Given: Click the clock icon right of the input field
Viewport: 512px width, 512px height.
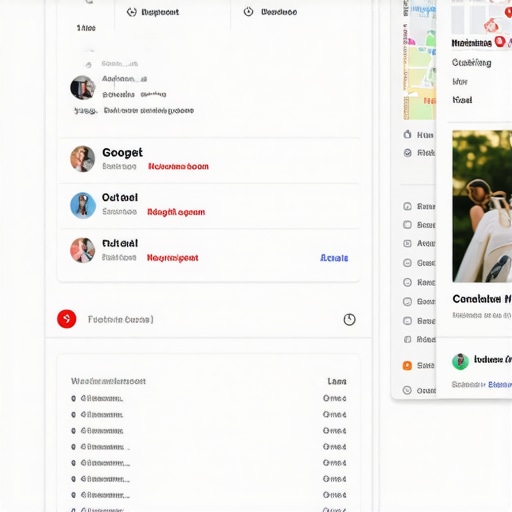Looking at the screenshot, I should (349, 319).
